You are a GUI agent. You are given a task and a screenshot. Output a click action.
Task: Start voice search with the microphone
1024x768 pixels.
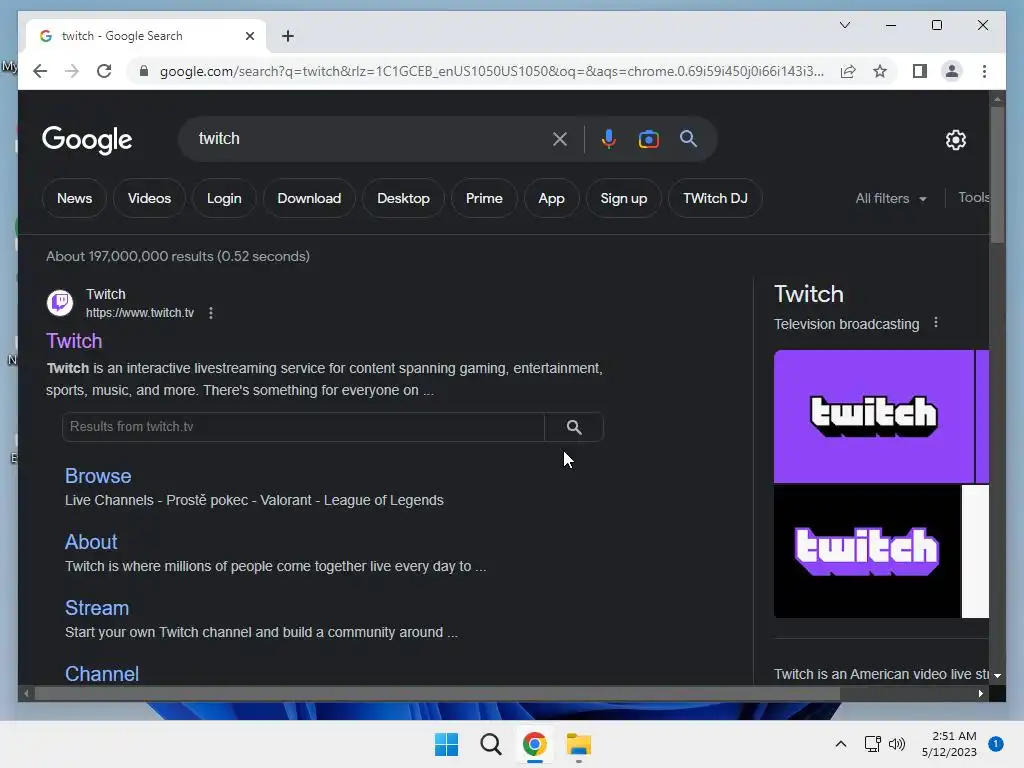tap(609, 139)
